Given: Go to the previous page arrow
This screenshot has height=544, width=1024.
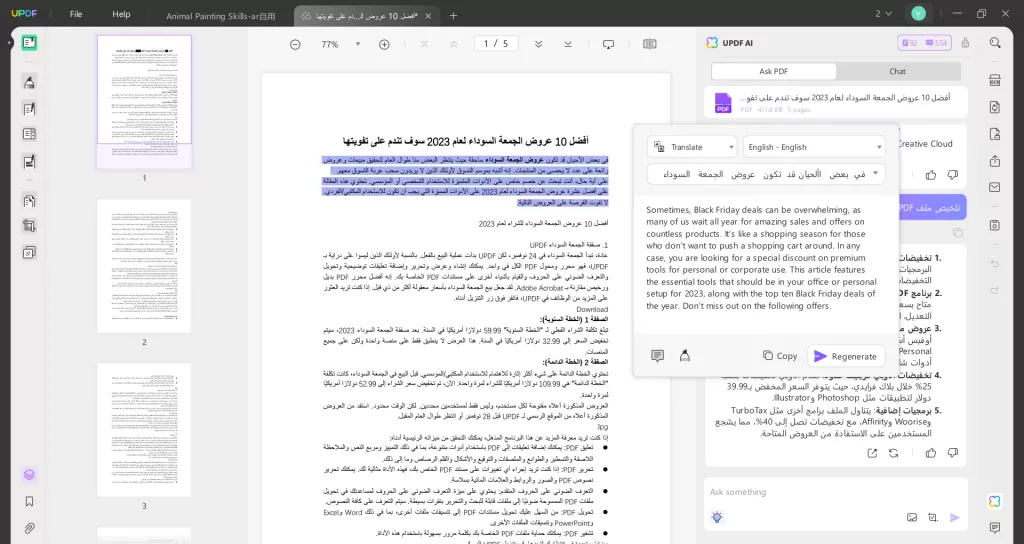Looking at the screenshot, I should coord(453,44).
